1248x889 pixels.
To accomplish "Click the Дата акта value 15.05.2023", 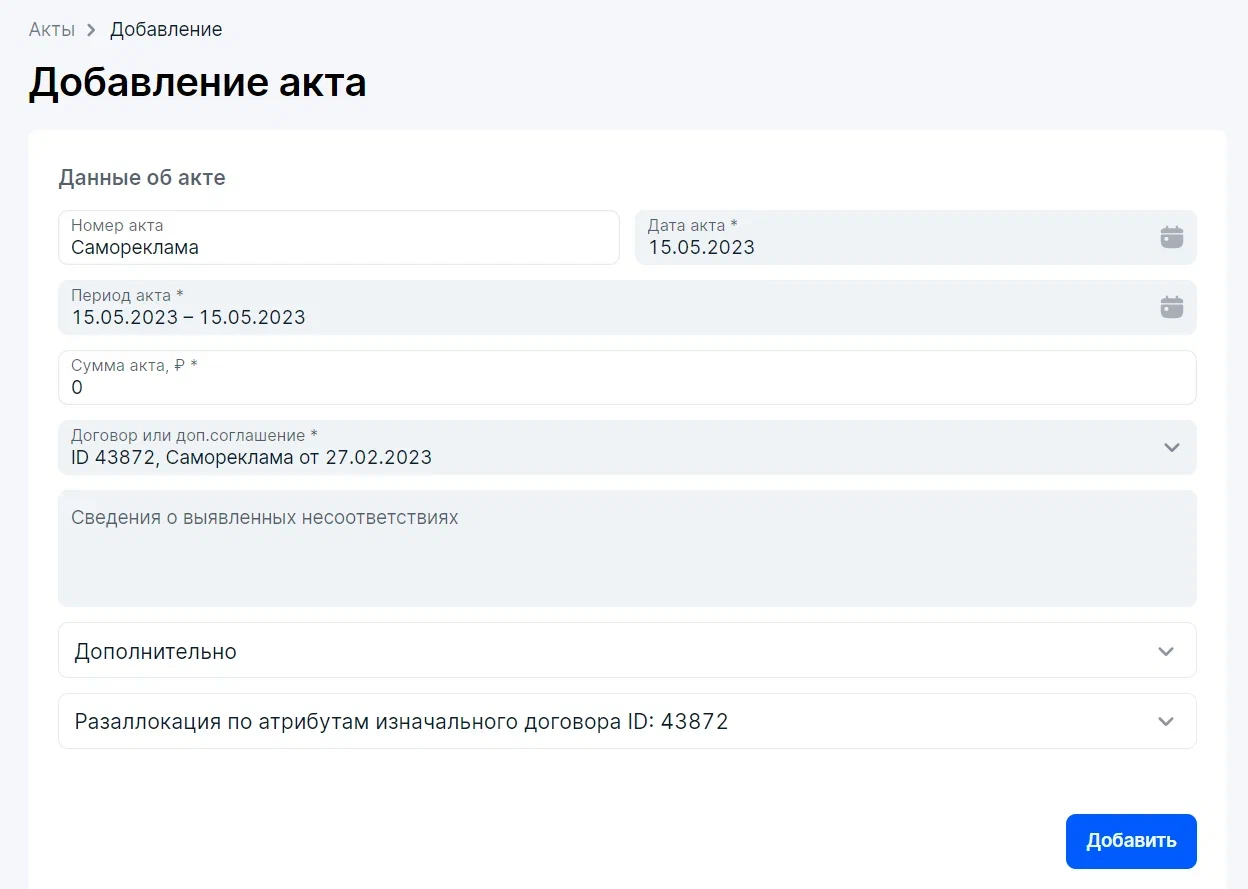I will (x=701, y=247).
